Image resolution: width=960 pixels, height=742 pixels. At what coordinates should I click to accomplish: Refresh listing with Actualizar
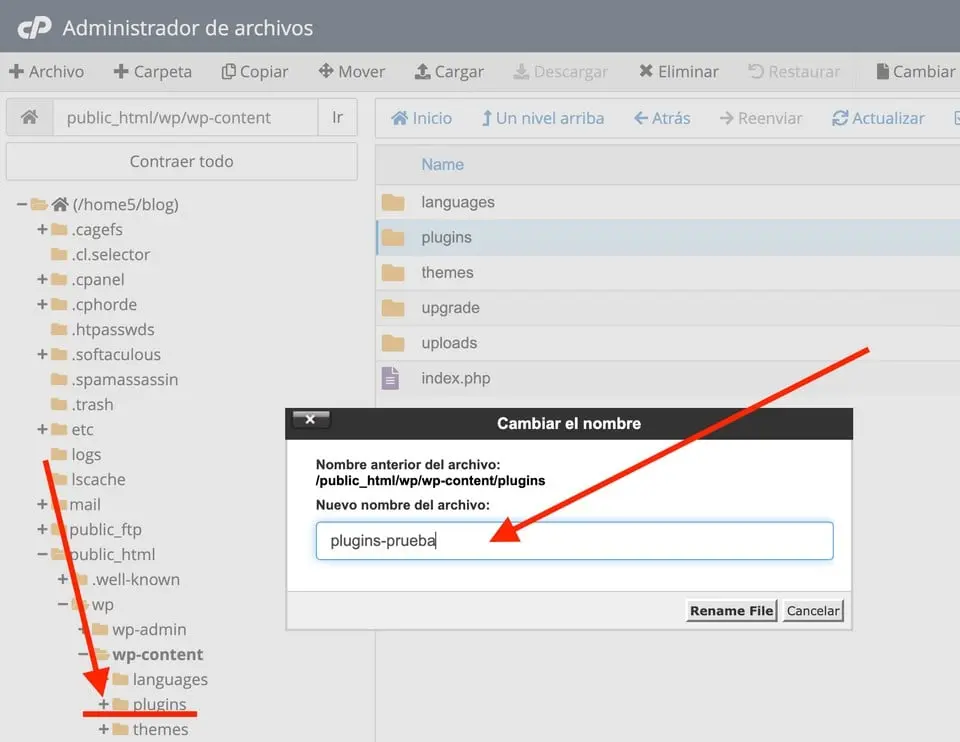coord(878,118)
